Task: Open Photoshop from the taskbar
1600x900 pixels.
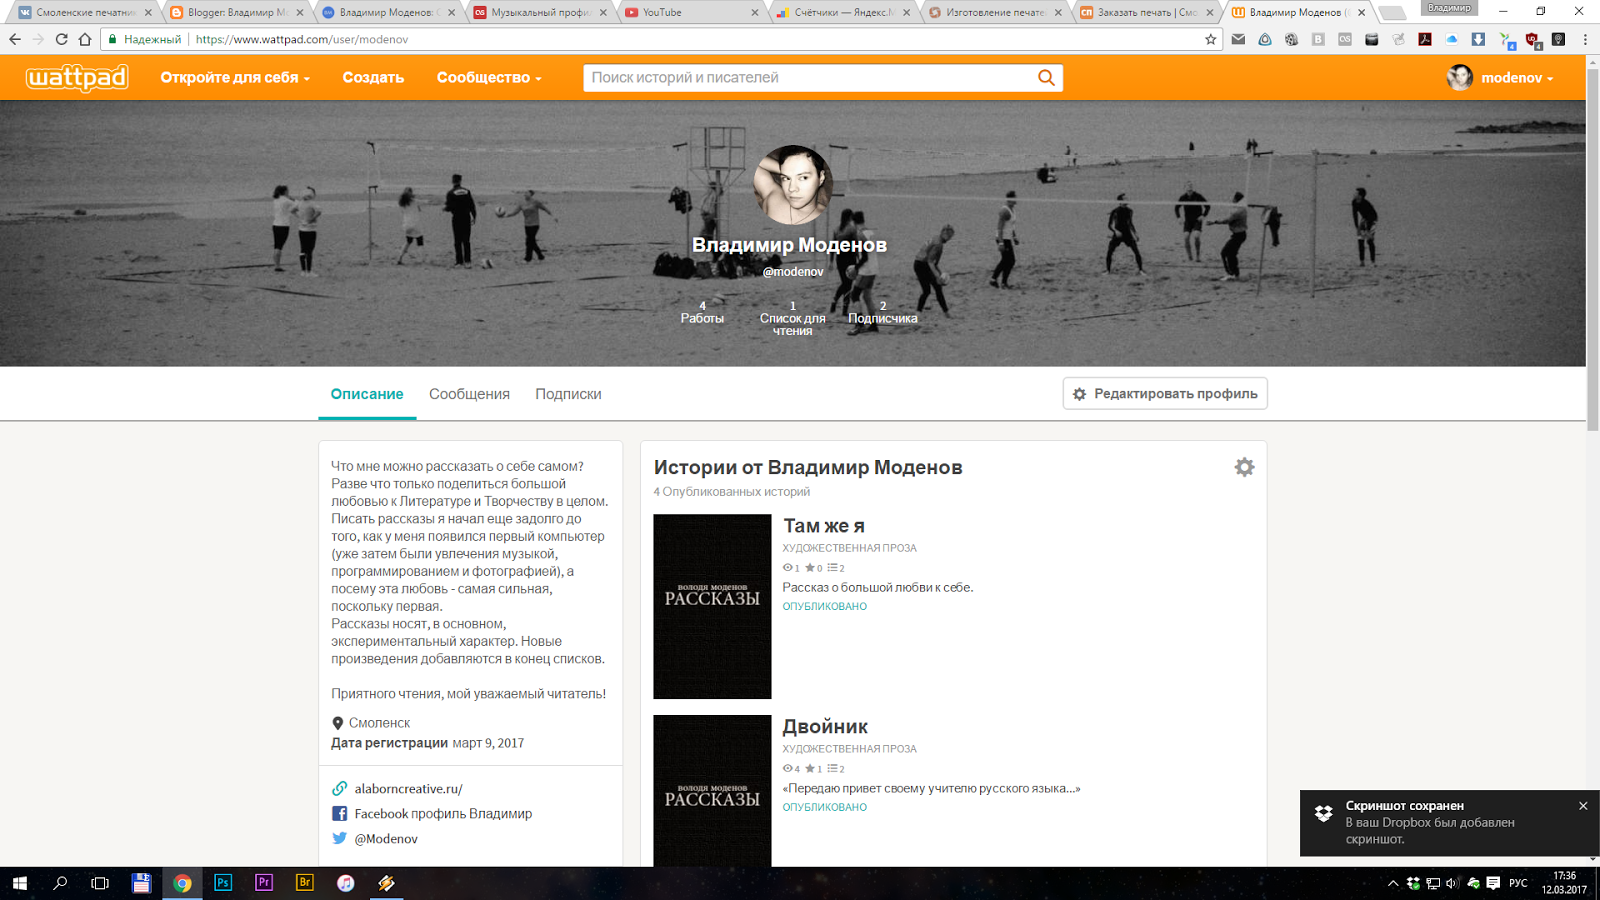Action: click(x=222, y=883)
